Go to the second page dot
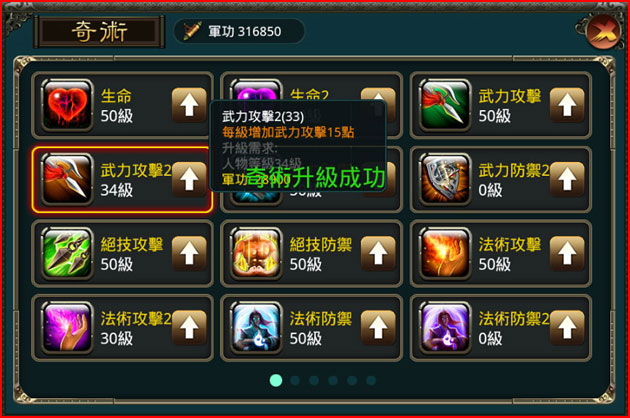The width and height of the screenshot is (630, 418). point(295,380)
